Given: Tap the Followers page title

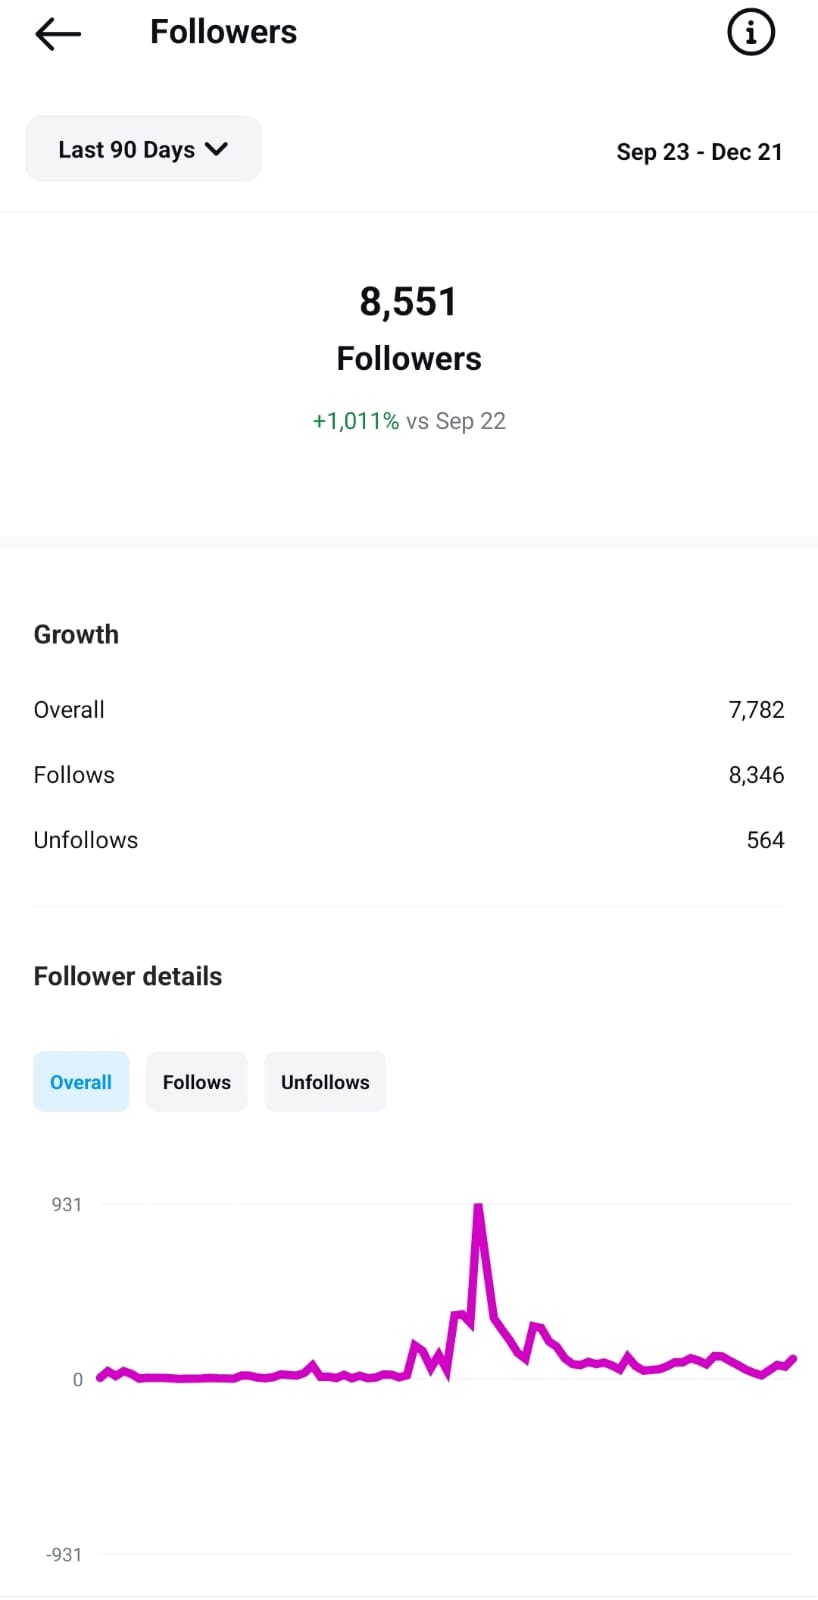Looking at the screenshot, I should tap(223, 32).
